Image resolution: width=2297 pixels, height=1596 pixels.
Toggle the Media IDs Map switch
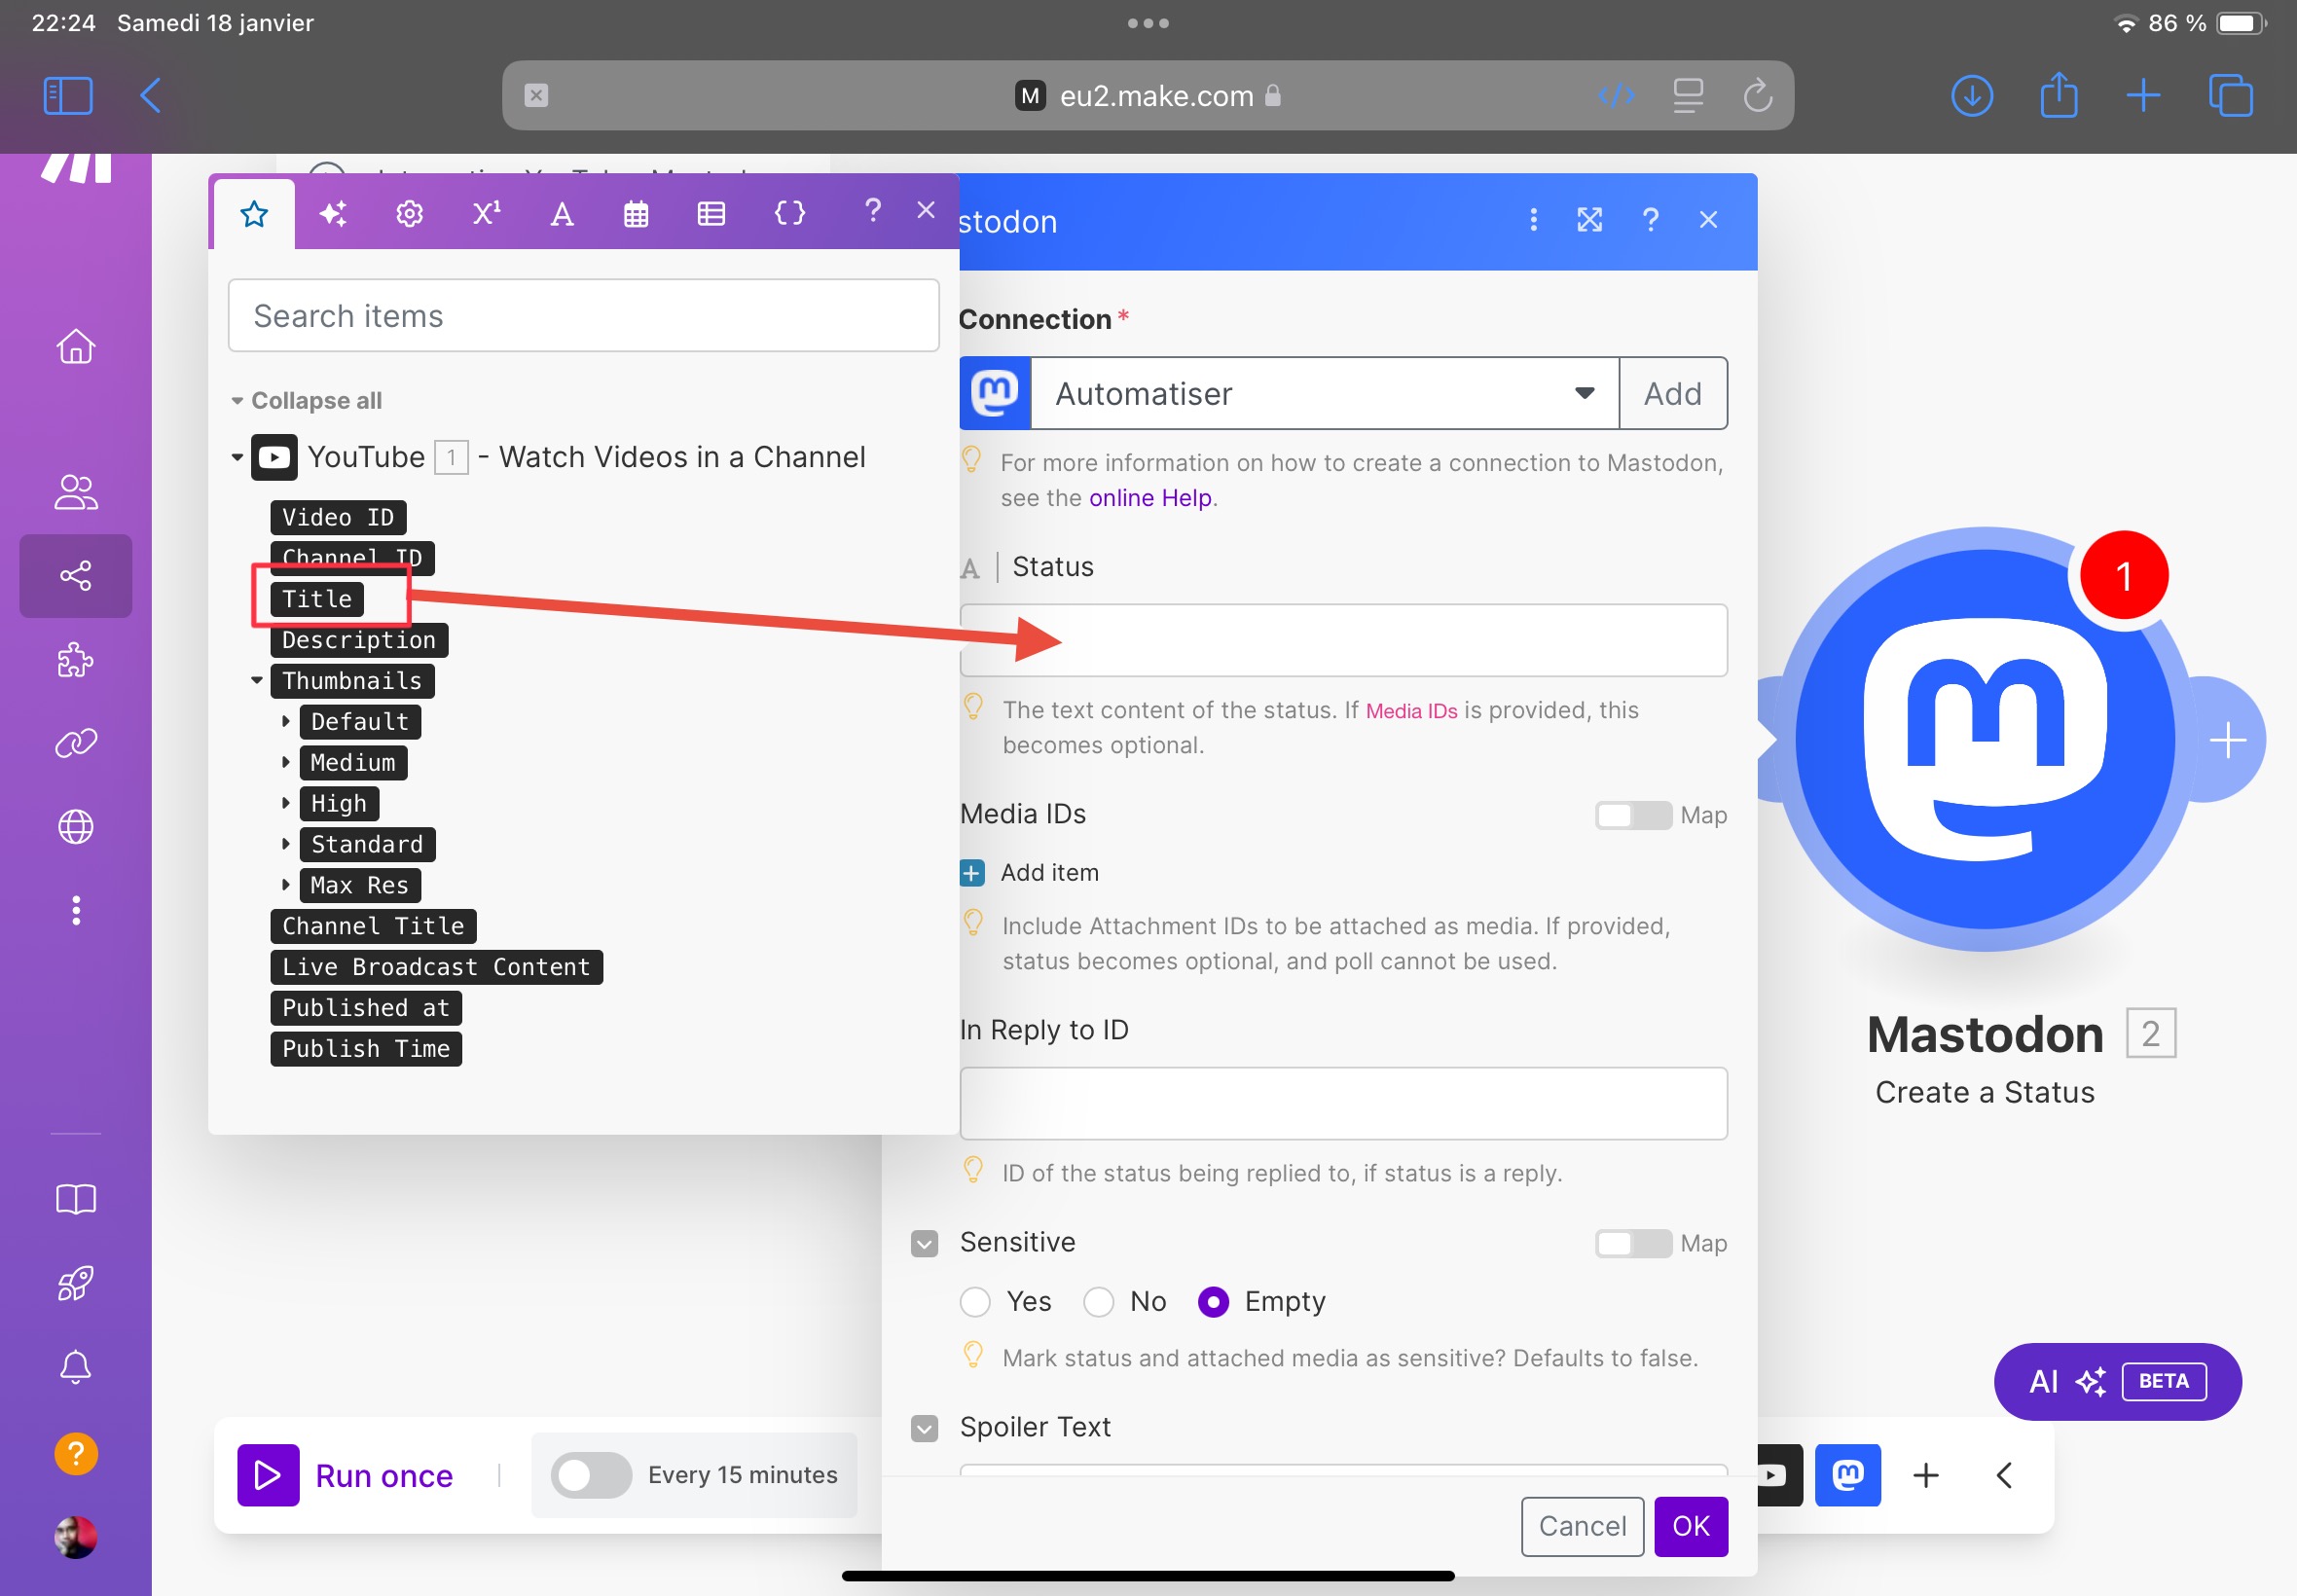tap(1632, 815)
